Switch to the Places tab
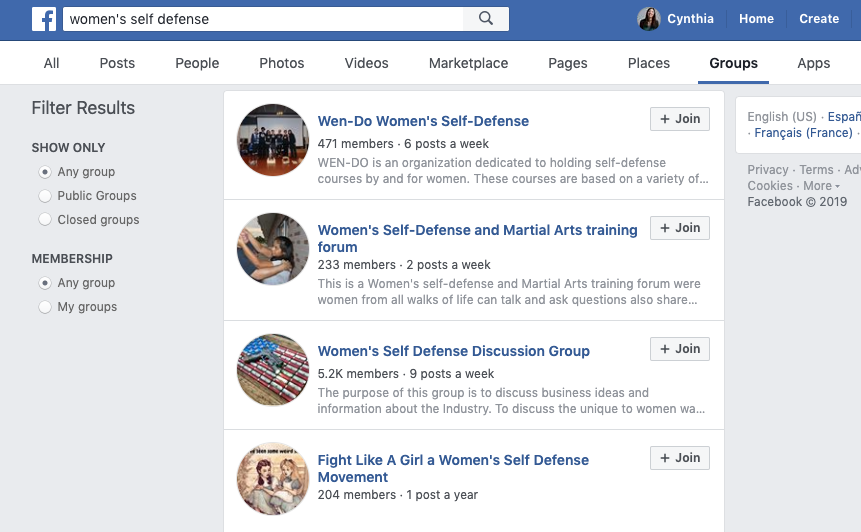The height and width of the screenshot is (532, 861). (648, 63)
